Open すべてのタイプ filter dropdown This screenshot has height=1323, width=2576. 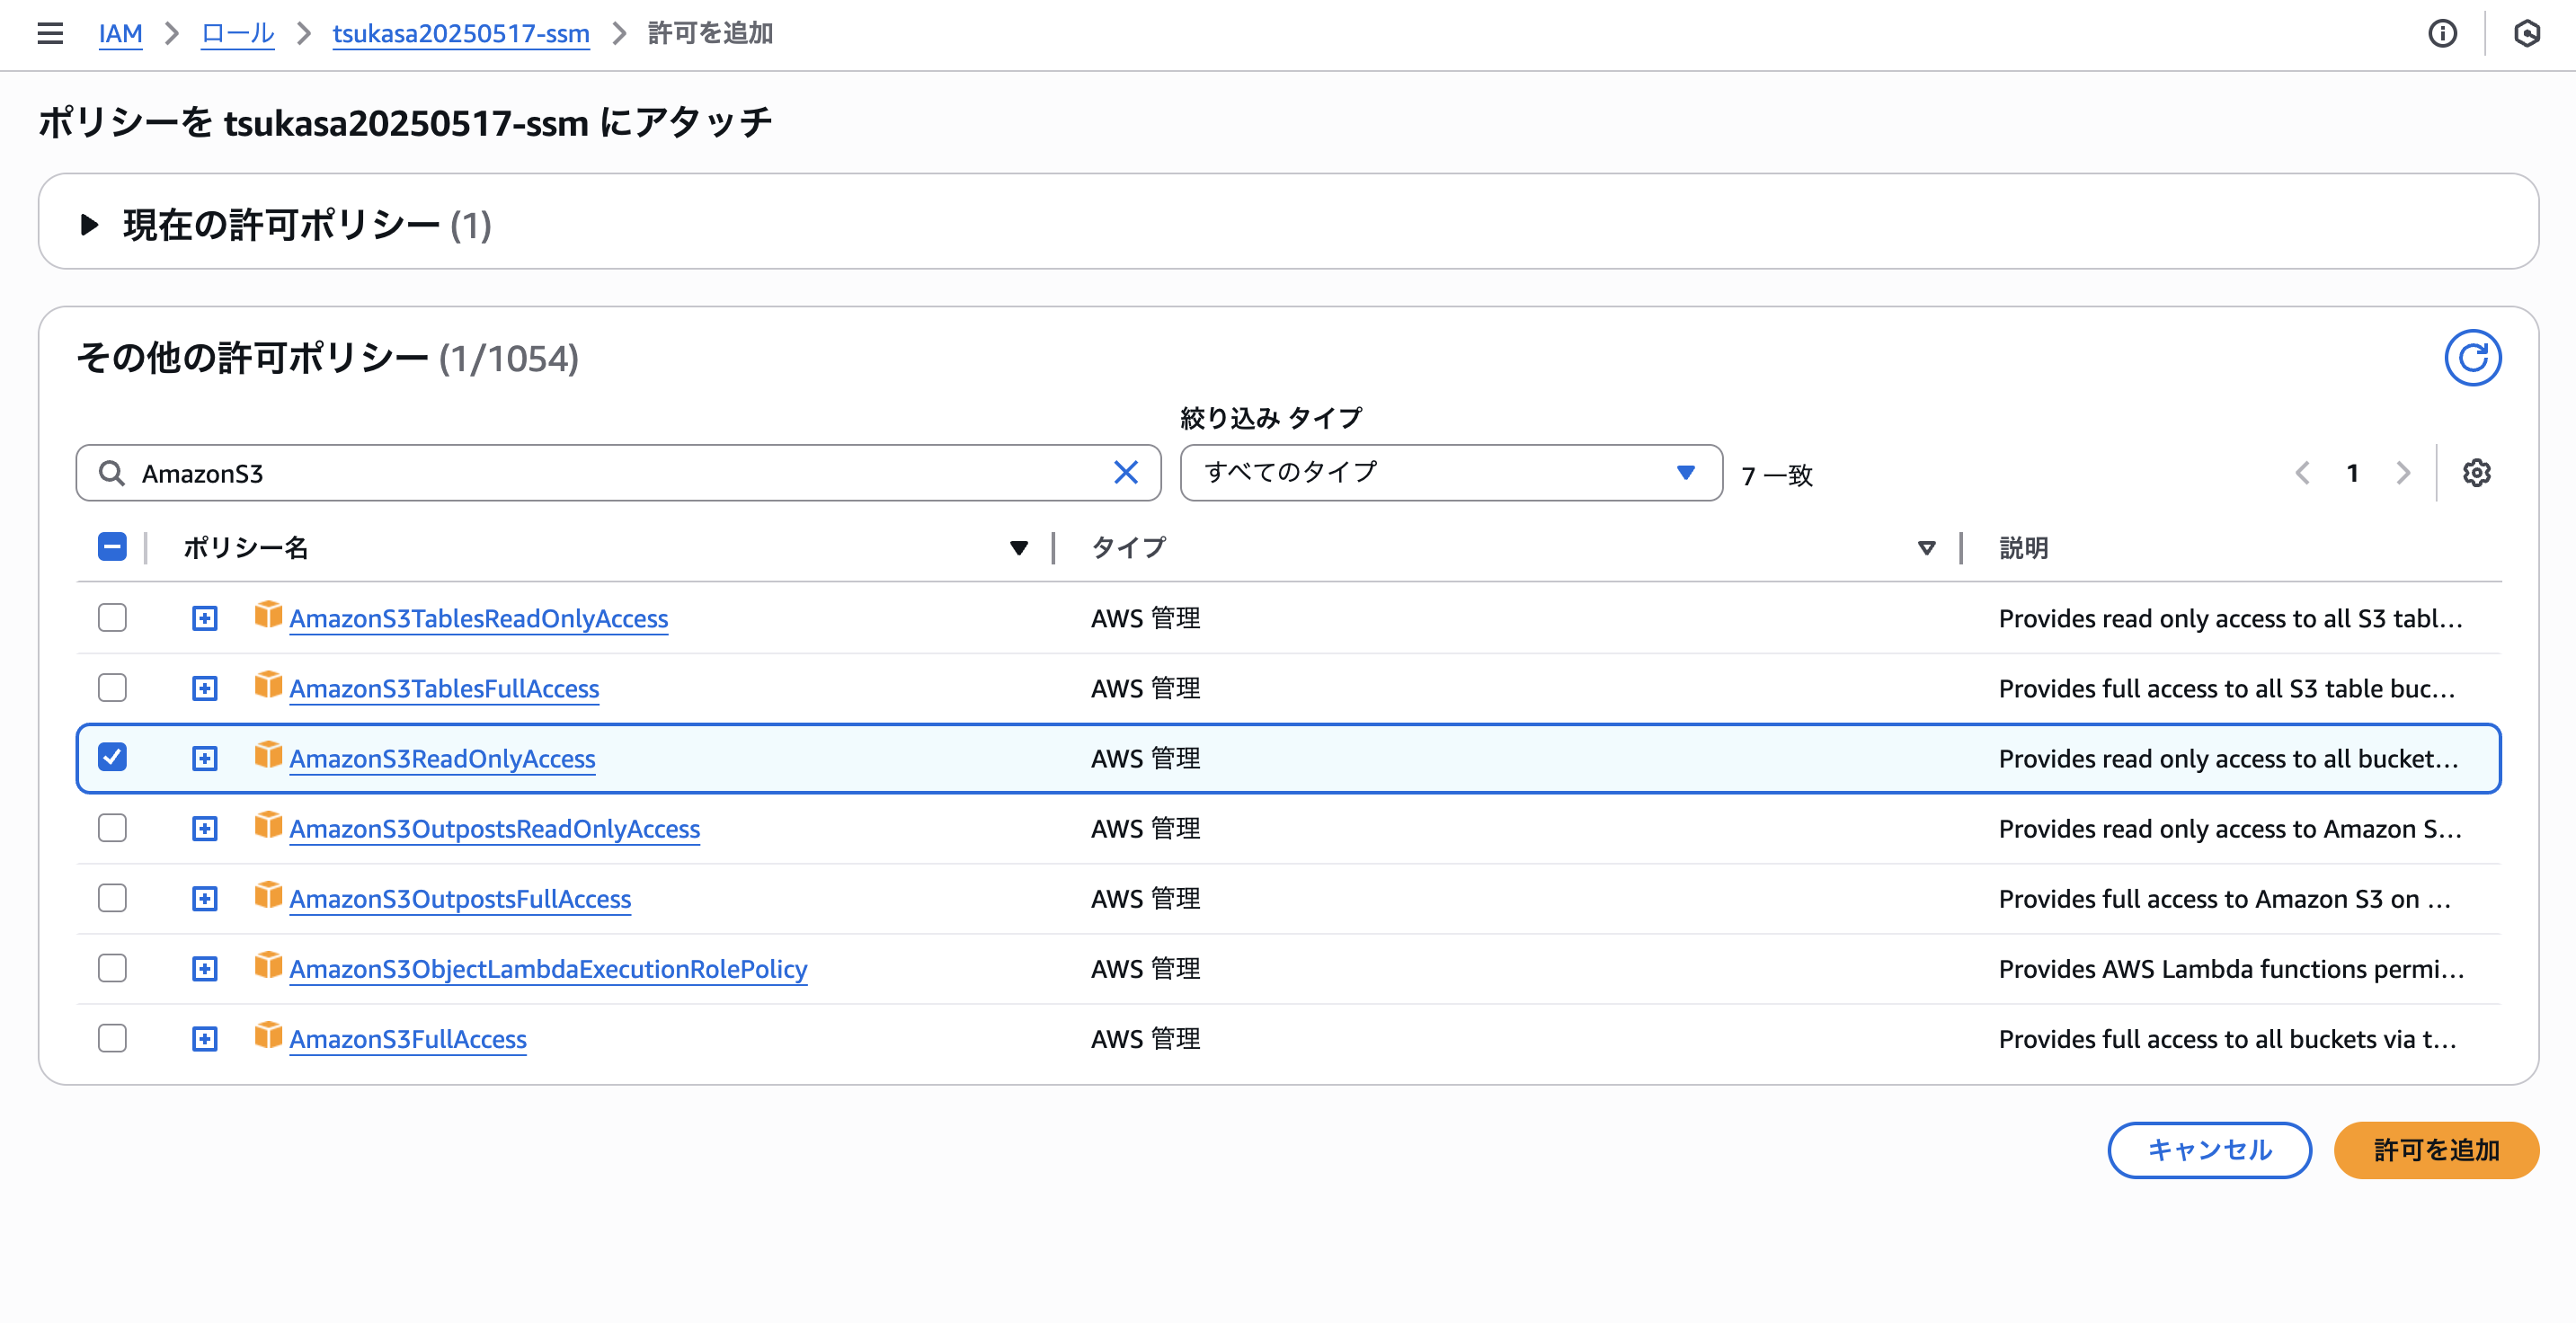[1450, 473]
